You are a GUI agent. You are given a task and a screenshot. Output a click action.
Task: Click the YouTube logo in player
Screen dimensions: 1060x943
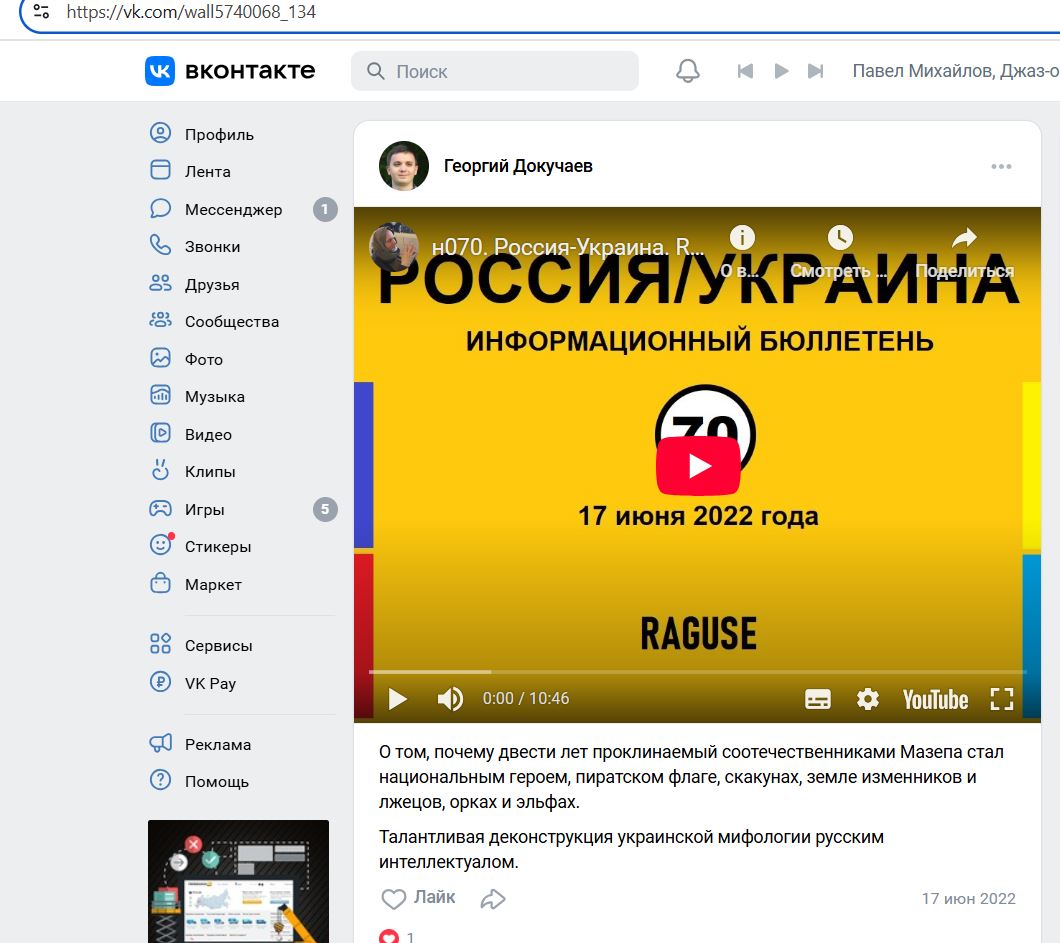click(936, 699)
